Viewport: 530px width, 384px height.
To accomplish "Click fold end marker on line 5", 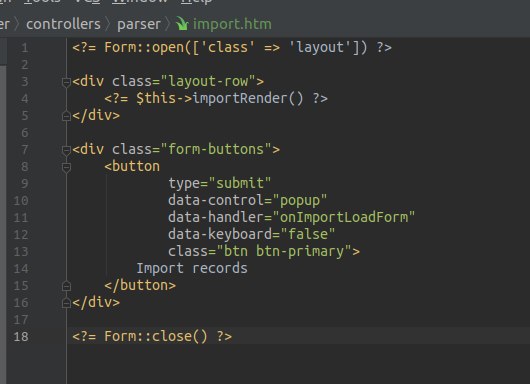I will tap(66, 116).
